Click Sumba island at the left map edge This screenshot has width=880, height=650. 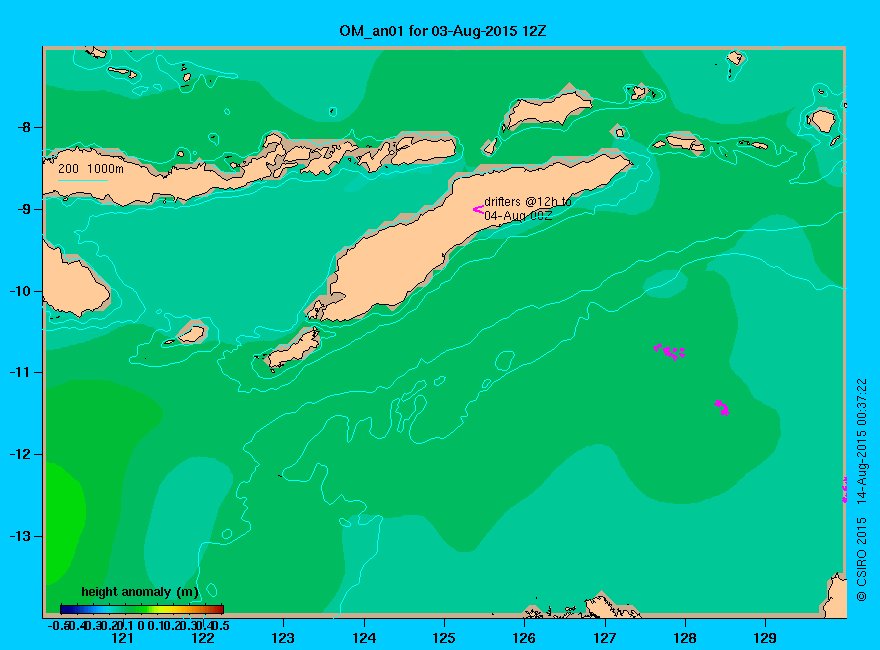click(73, 283)
